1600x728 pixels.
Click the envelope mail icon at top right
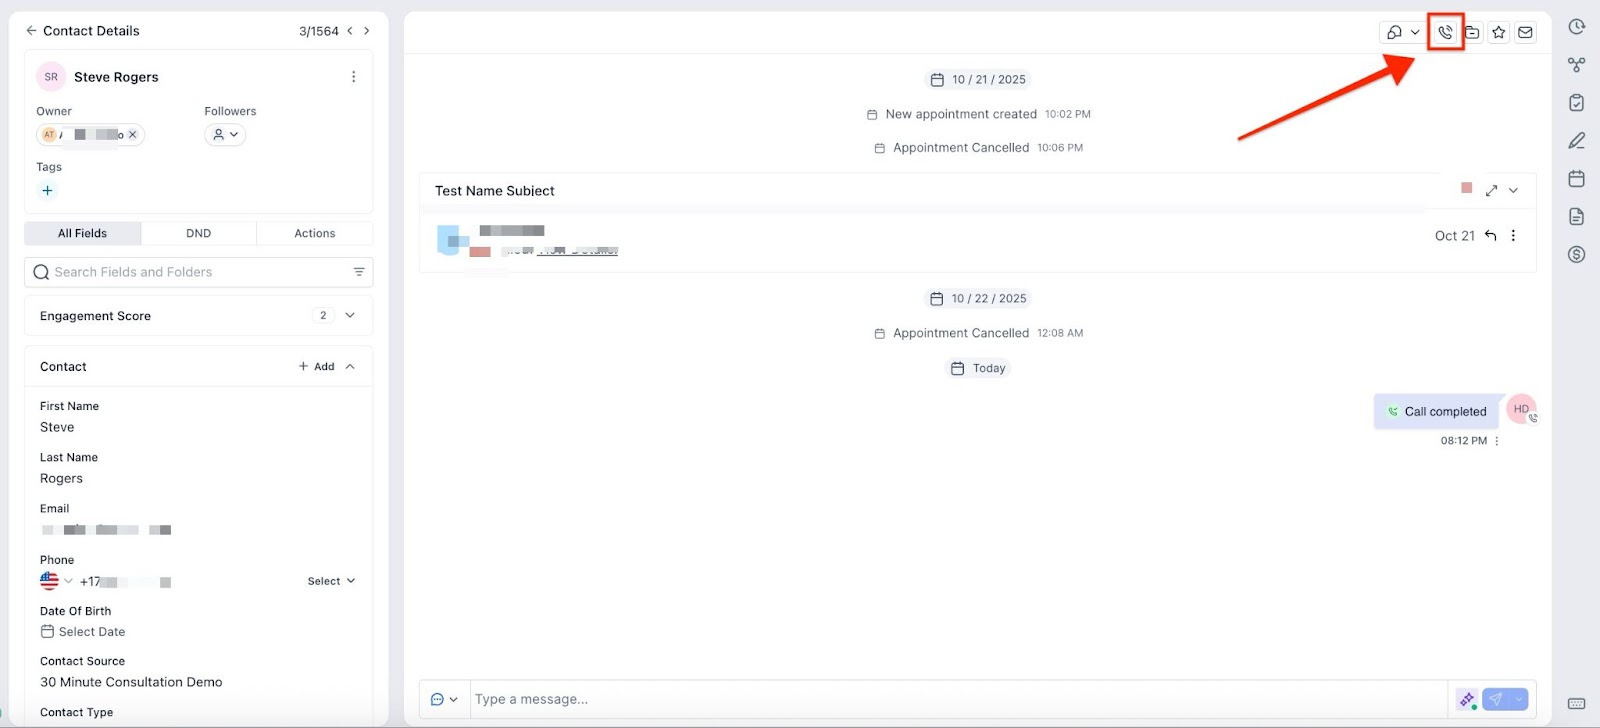[1525, 32]
